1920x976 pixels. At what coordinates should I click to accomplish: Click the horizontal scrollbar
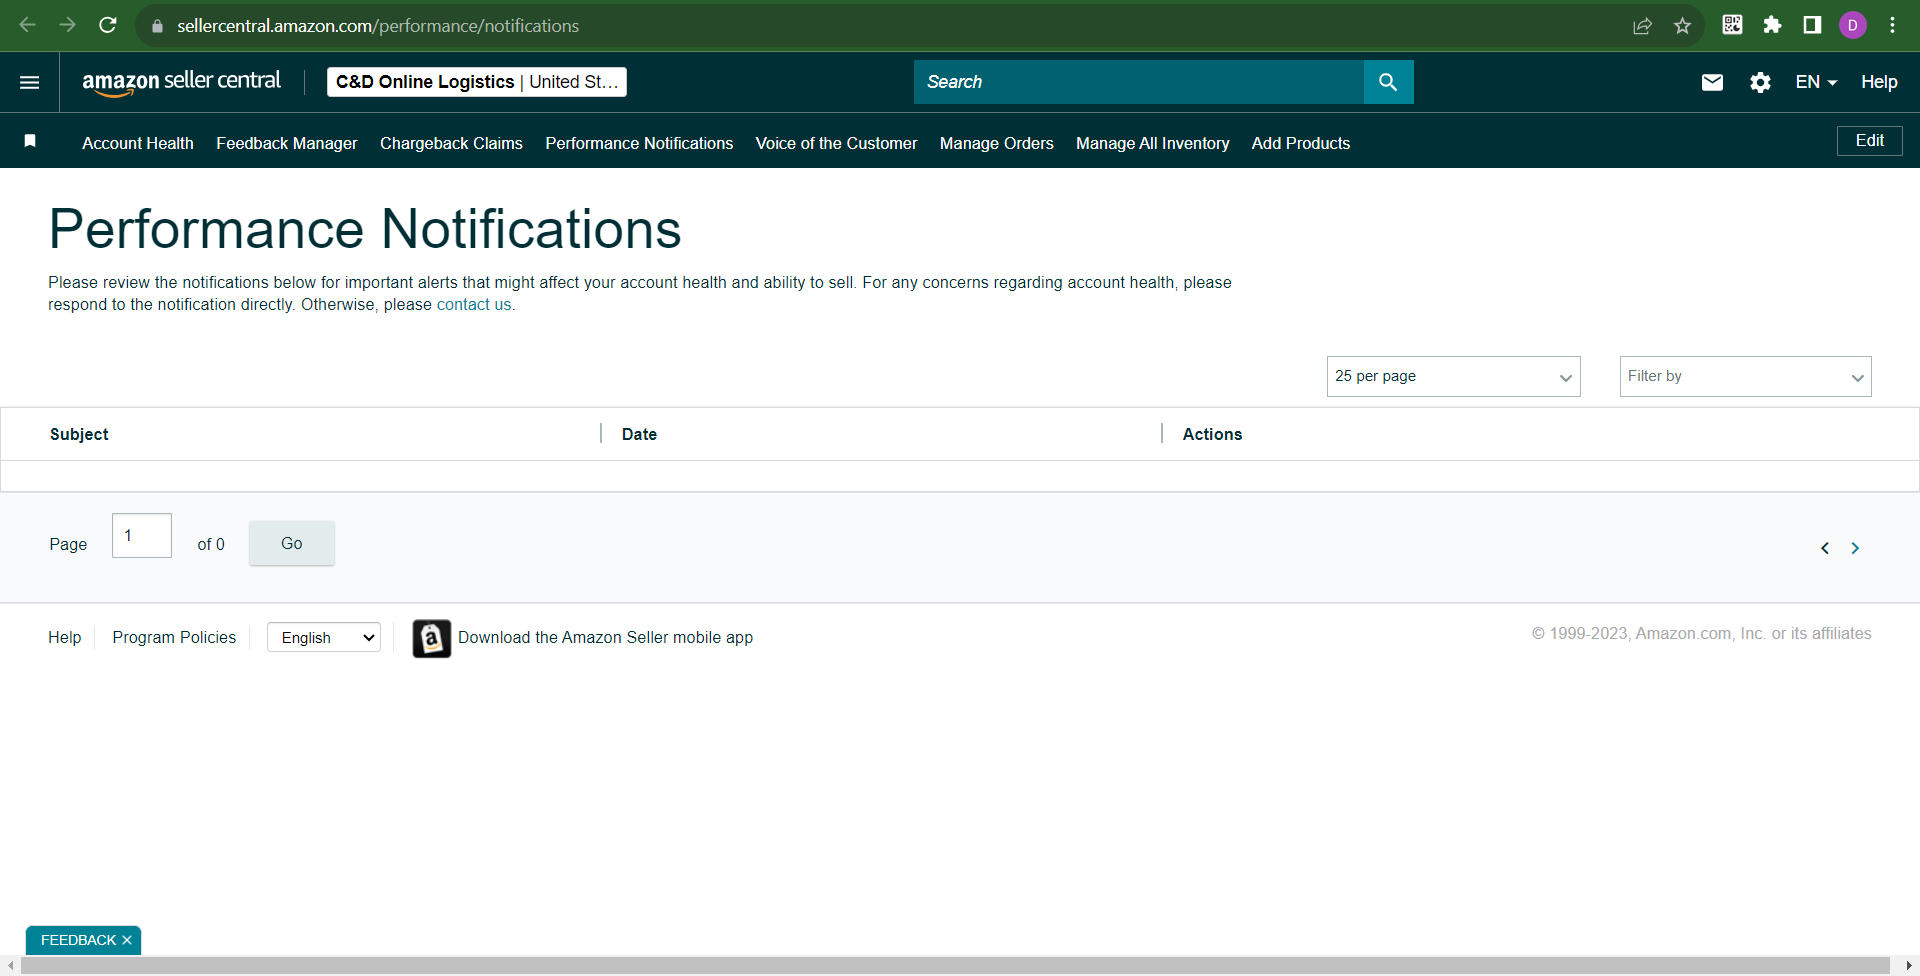955,966
